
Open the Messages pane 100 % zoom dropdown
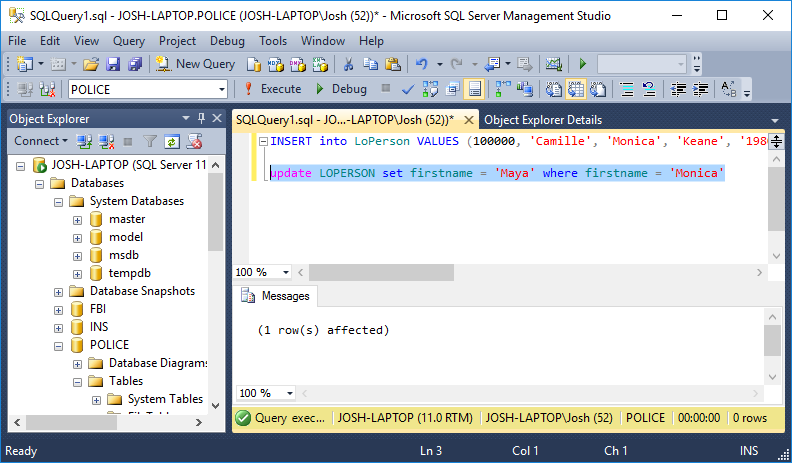pos(289,393)
